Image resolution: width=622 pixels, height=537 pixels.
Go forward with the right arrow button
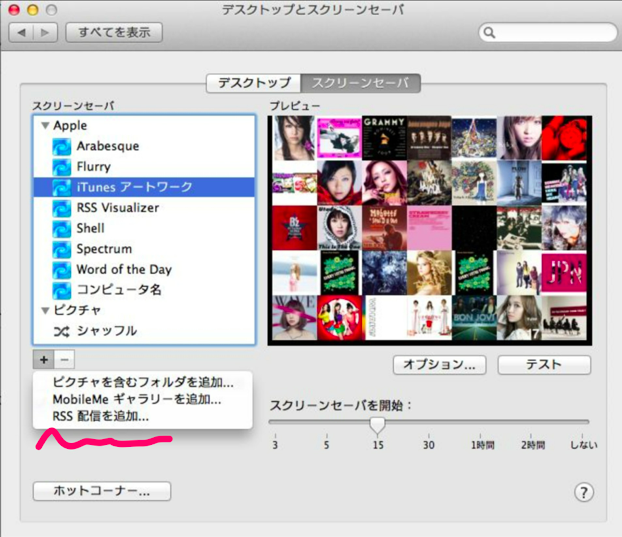pos(45,33)
